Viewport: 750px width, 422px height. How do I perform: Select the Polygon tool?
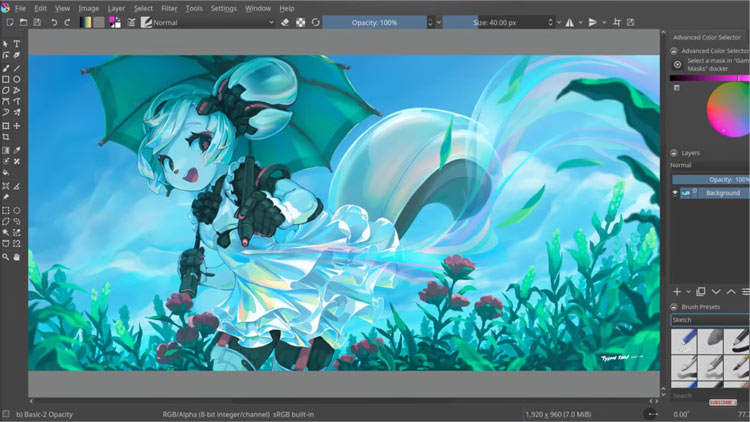point(5,90)
